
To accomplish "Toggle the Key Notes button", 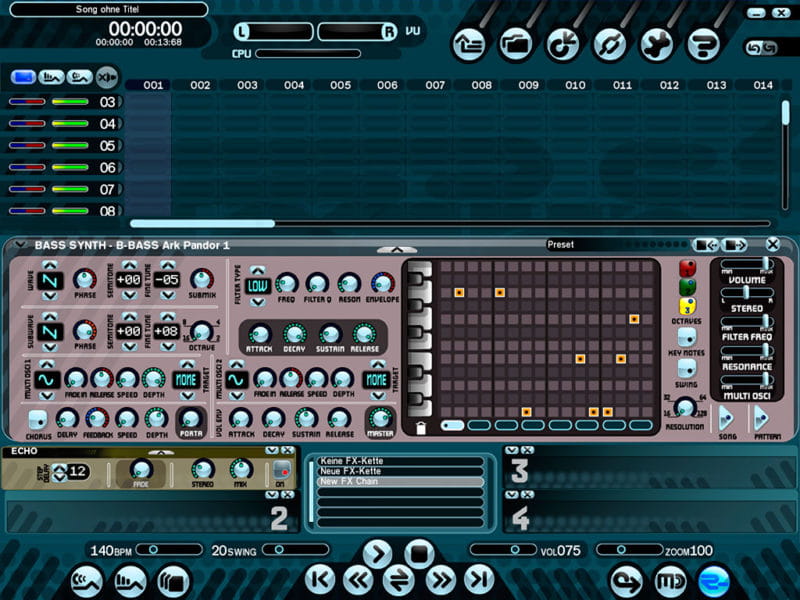I will click(x=686, y=337).
